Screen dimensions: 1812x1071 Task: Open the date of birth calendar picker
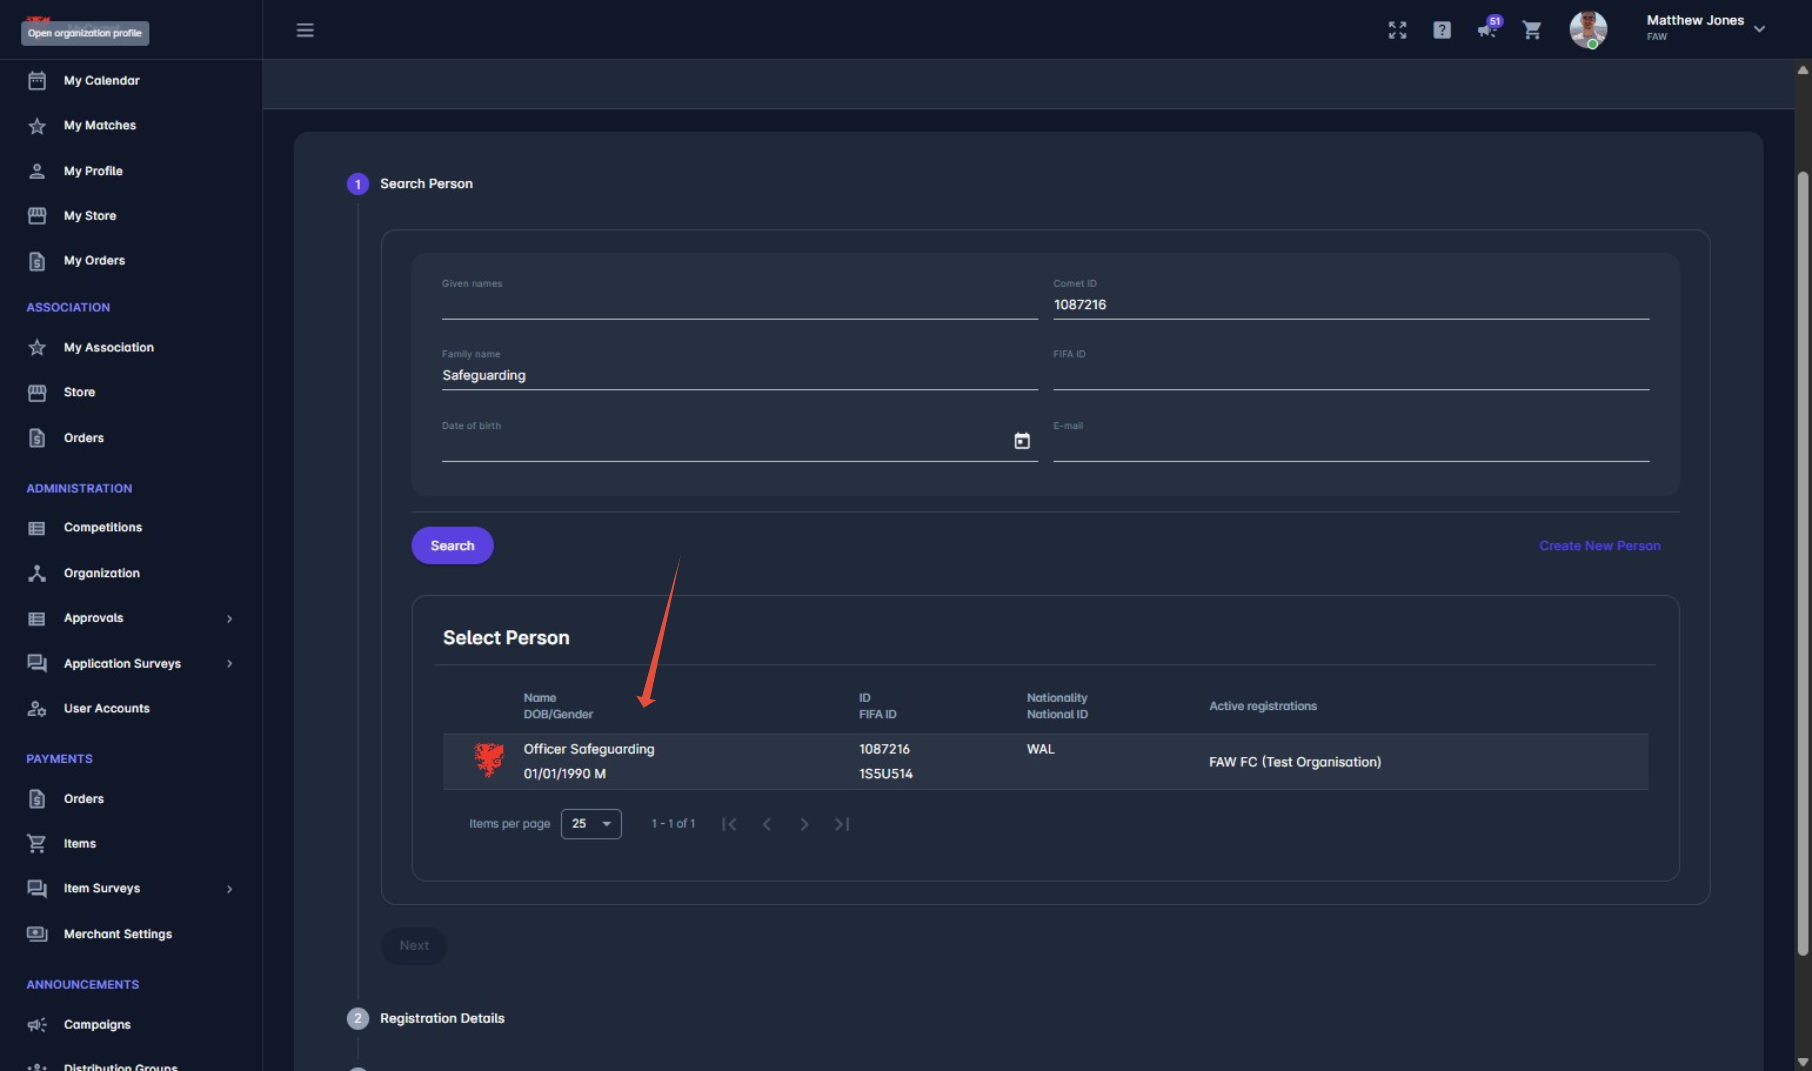pyautogui.click(x=1022, y=441)
